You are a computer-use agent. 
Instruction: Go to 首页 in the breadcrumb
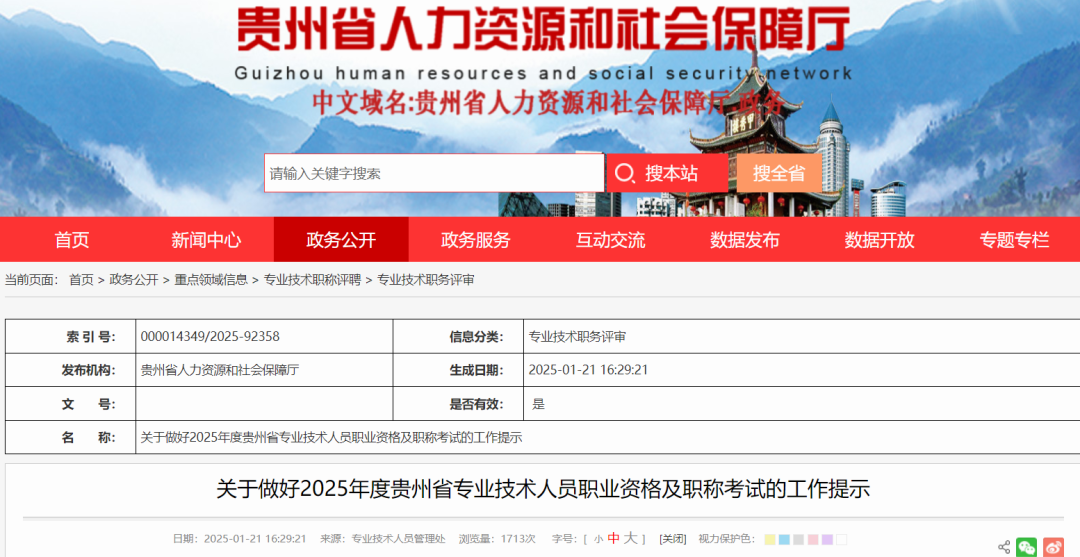(81, 280)
